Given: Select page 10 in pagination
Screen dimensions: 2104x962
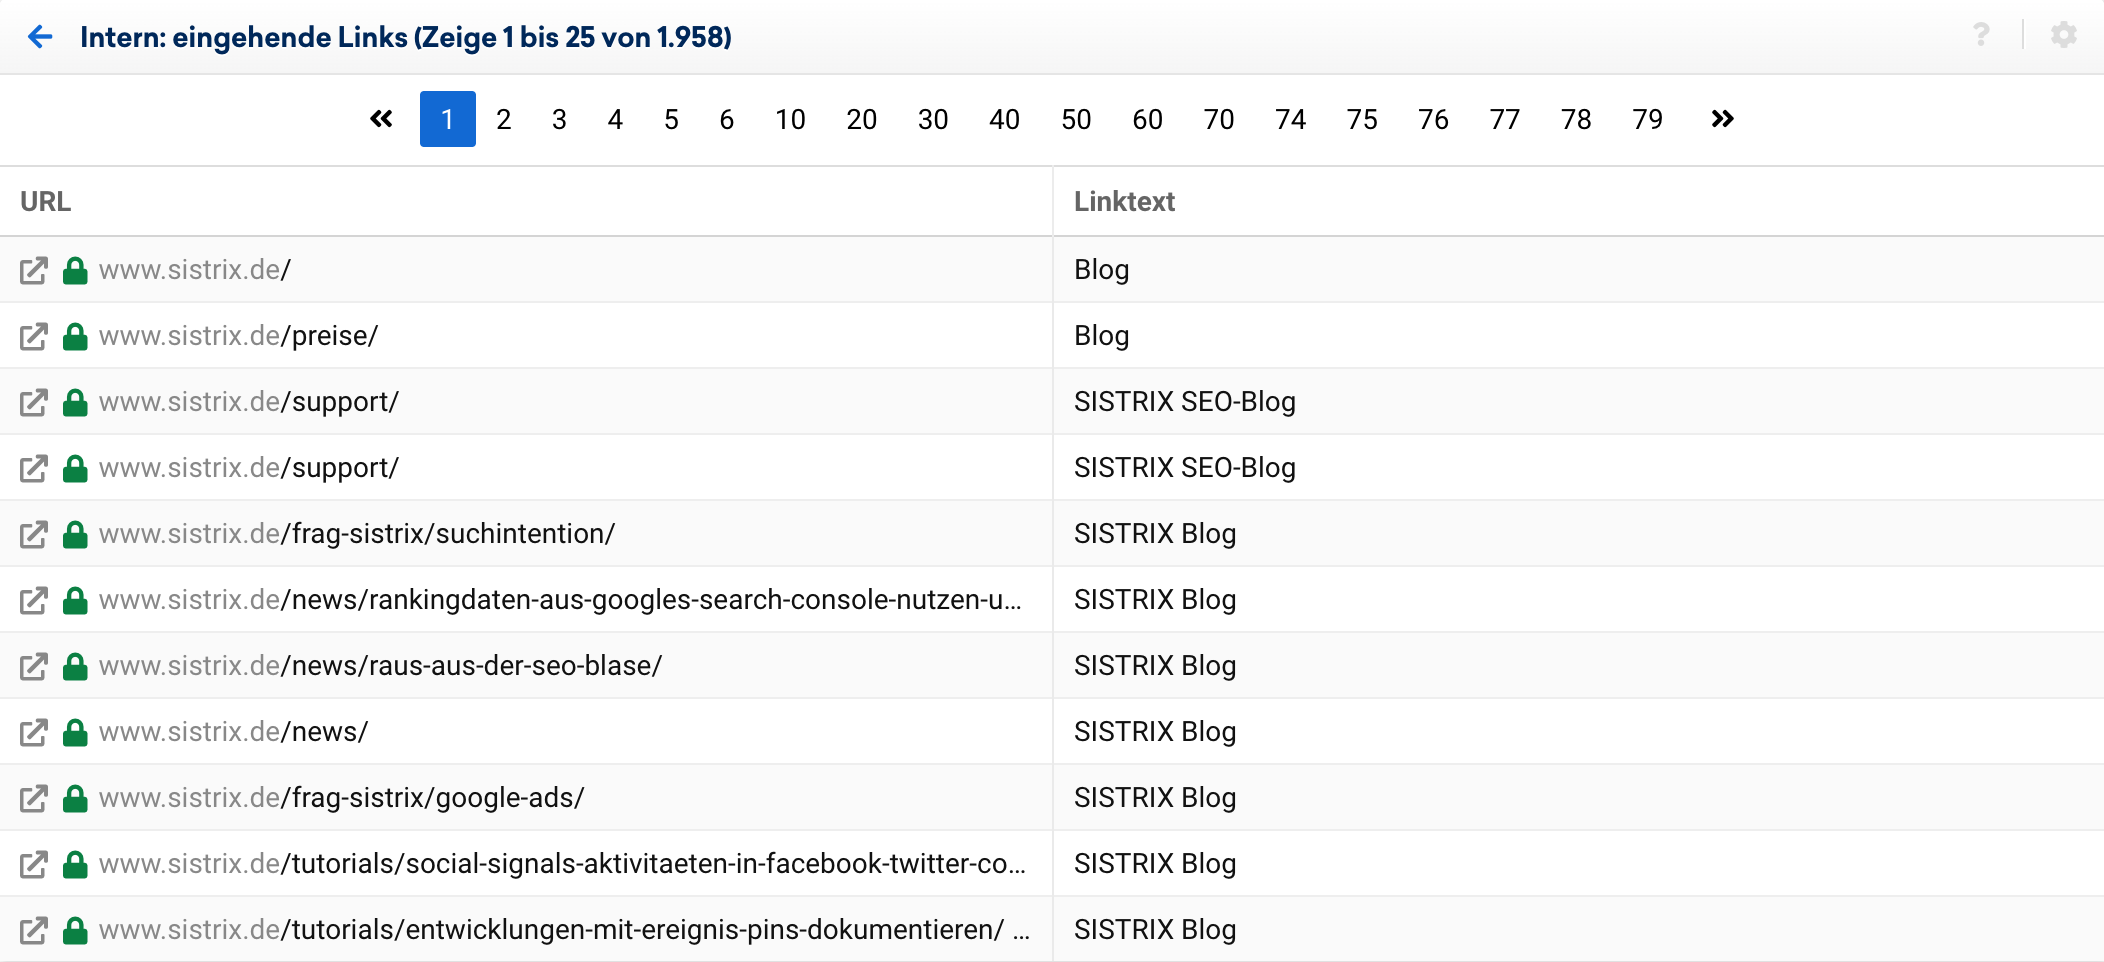Looking at the screenshot, I should coord(790,120).
